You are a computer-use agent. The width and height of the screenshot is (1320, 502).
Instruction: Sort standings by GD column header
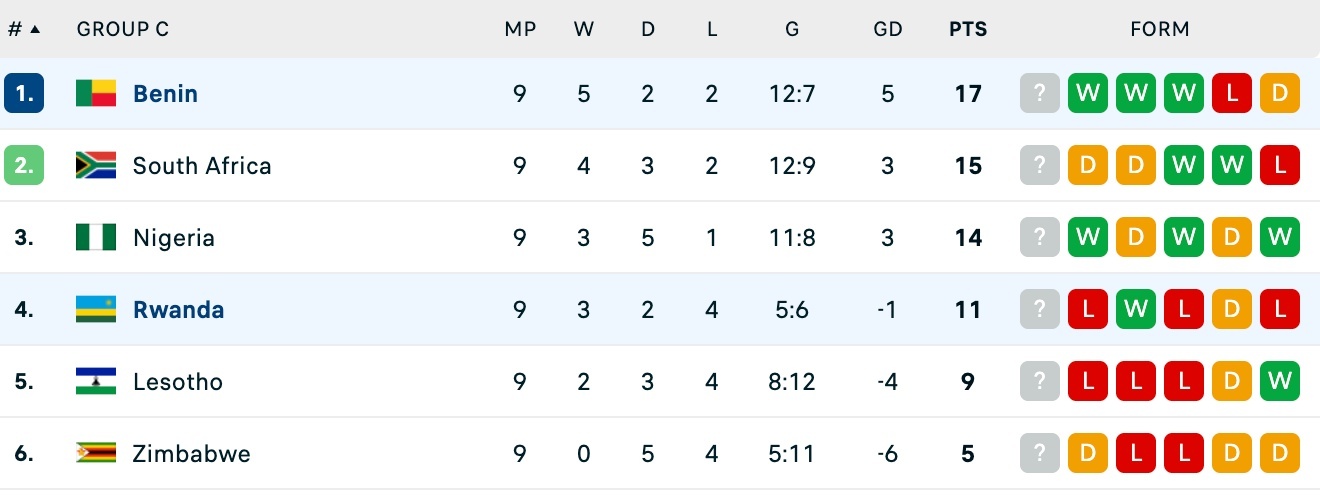pos(888,29)
